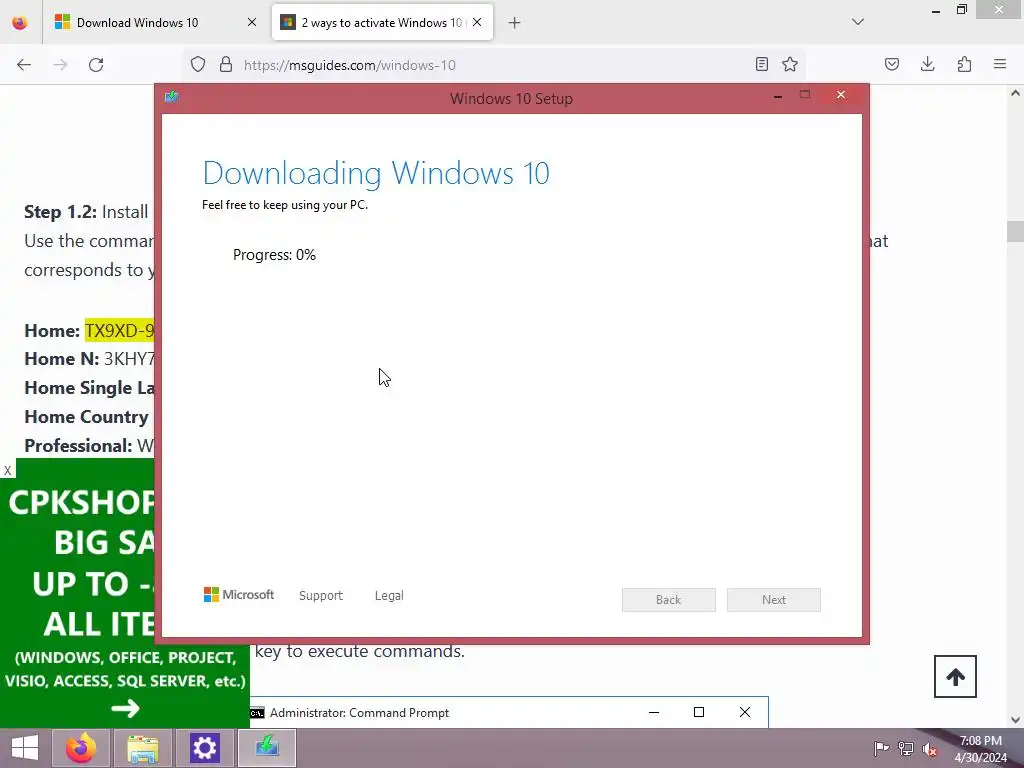This screenshot has height=768, width=1024.
Task: Open the Save to Pocket icon
Action: [x=892, y=64]
